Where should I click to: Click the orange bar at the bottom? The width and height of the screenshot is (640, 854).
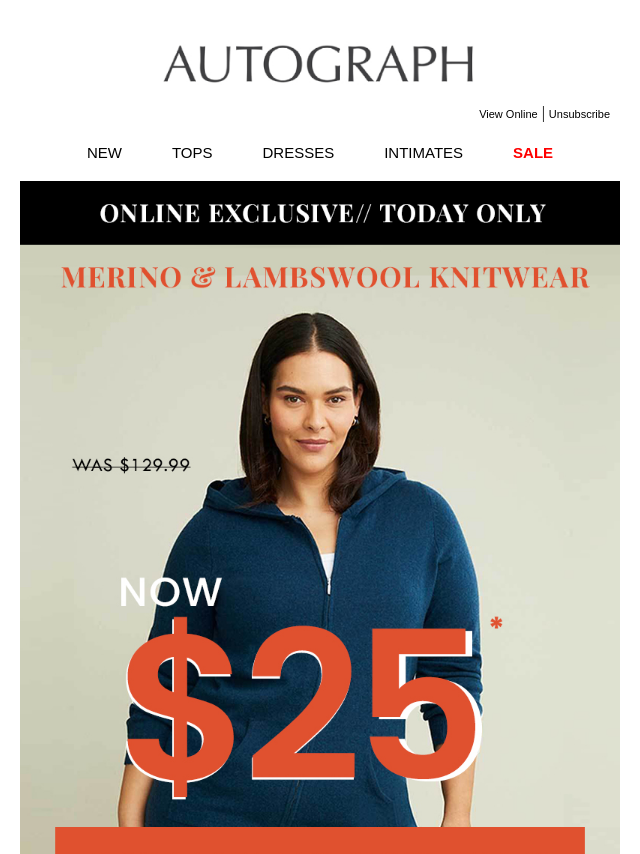[320, 840]
